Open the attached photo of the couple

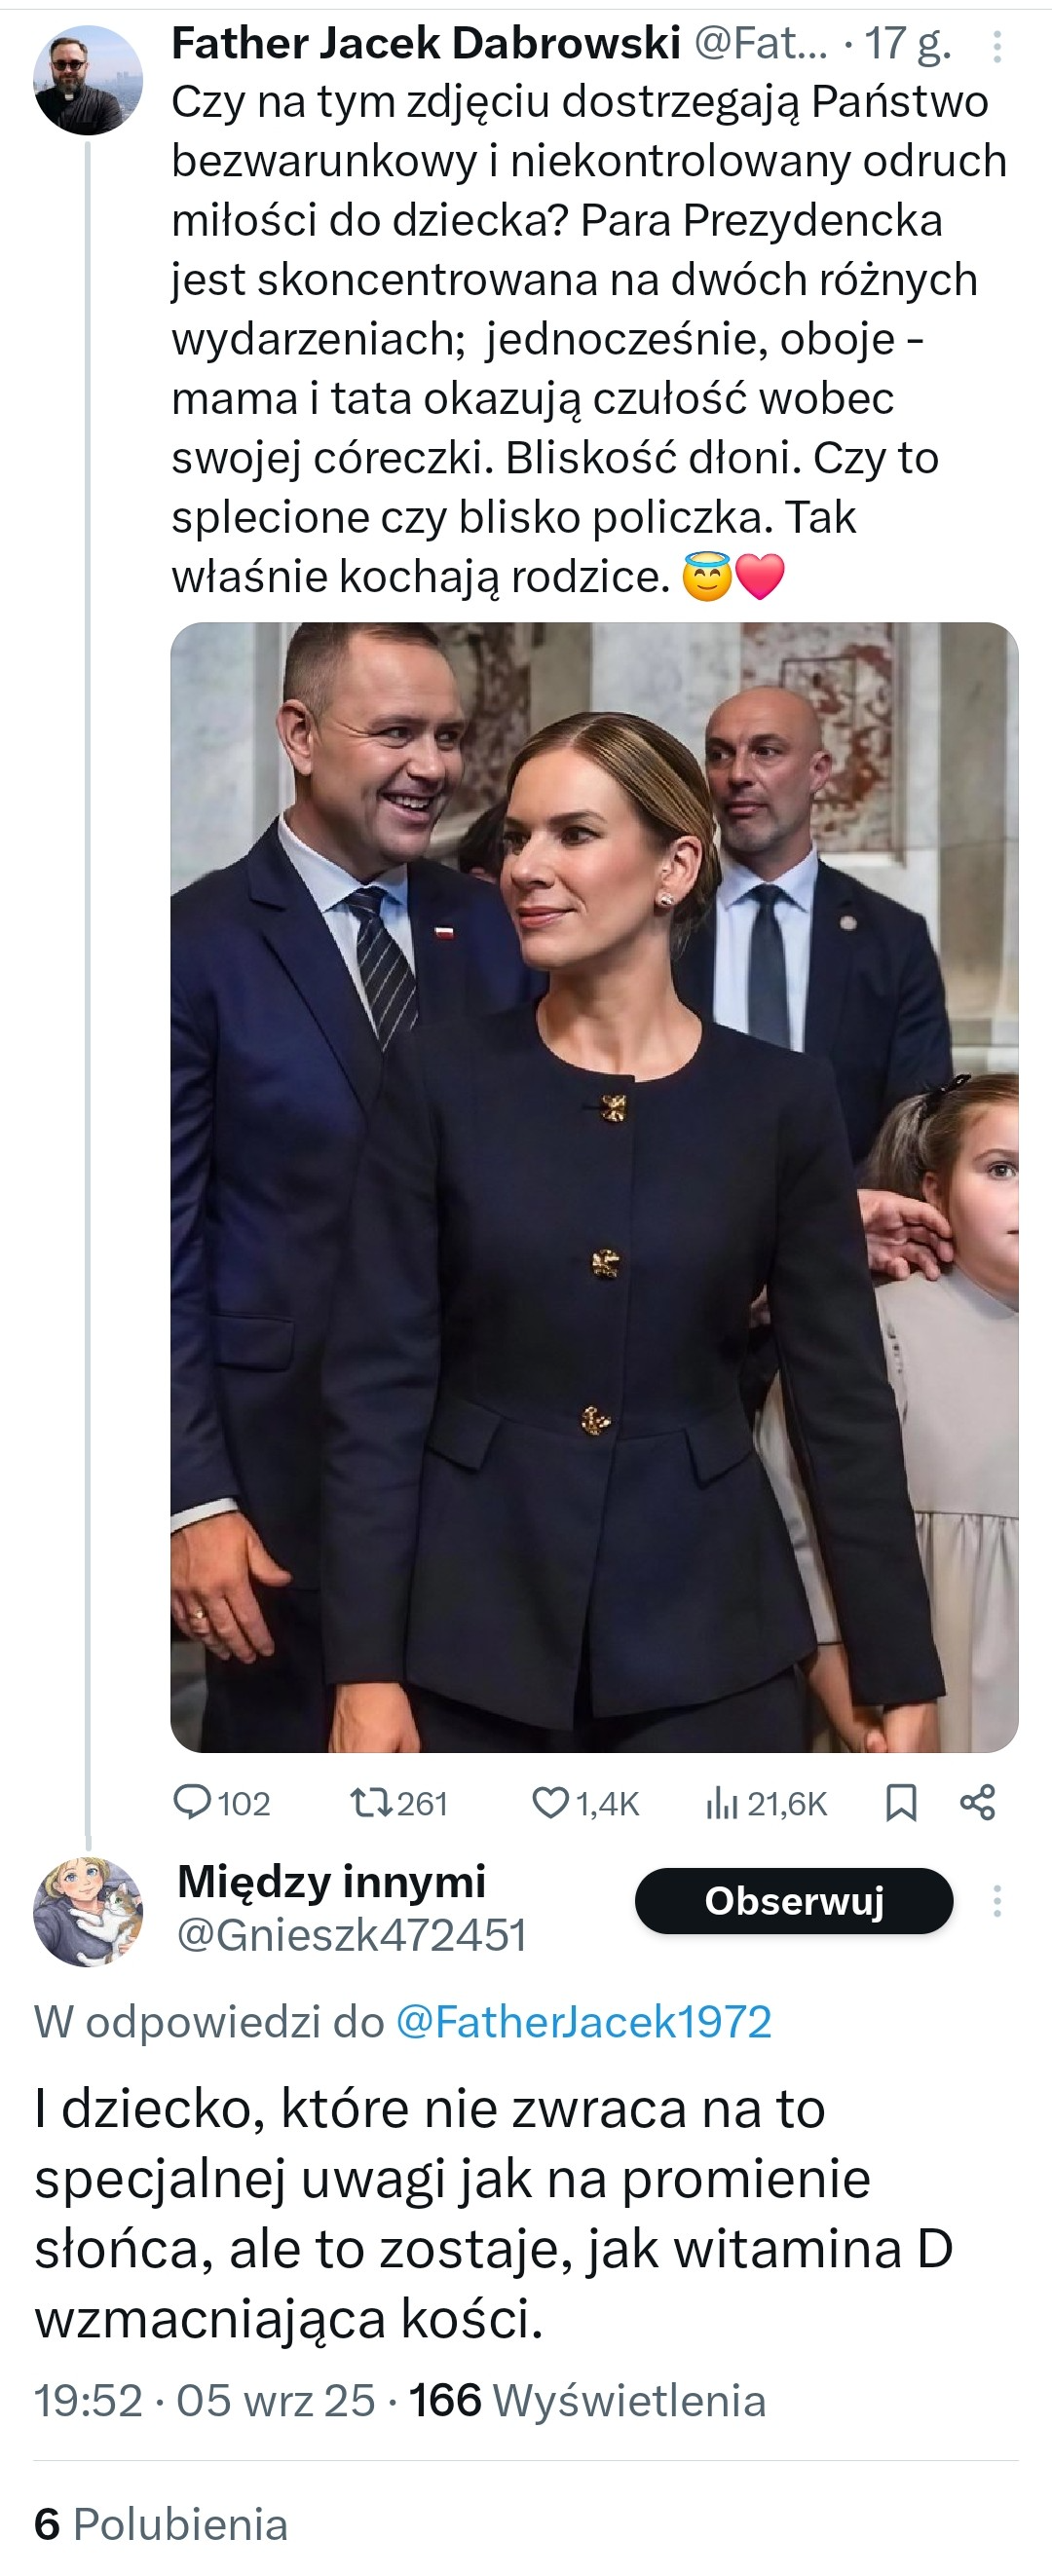tap(594, 1187)
